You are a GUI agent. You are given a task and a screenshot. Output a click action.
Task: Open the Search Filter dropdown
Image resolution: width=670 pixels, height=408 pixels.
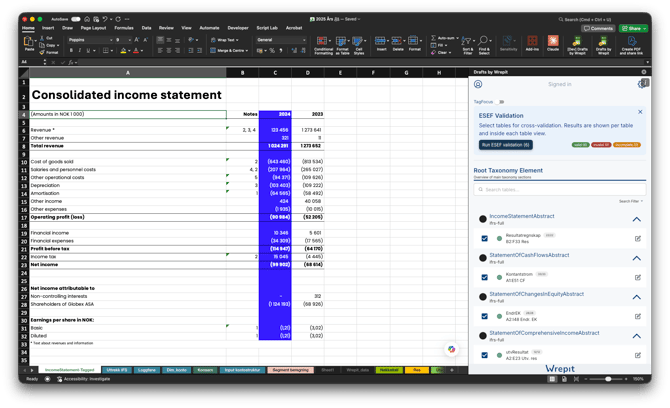[x=631, y=201]
